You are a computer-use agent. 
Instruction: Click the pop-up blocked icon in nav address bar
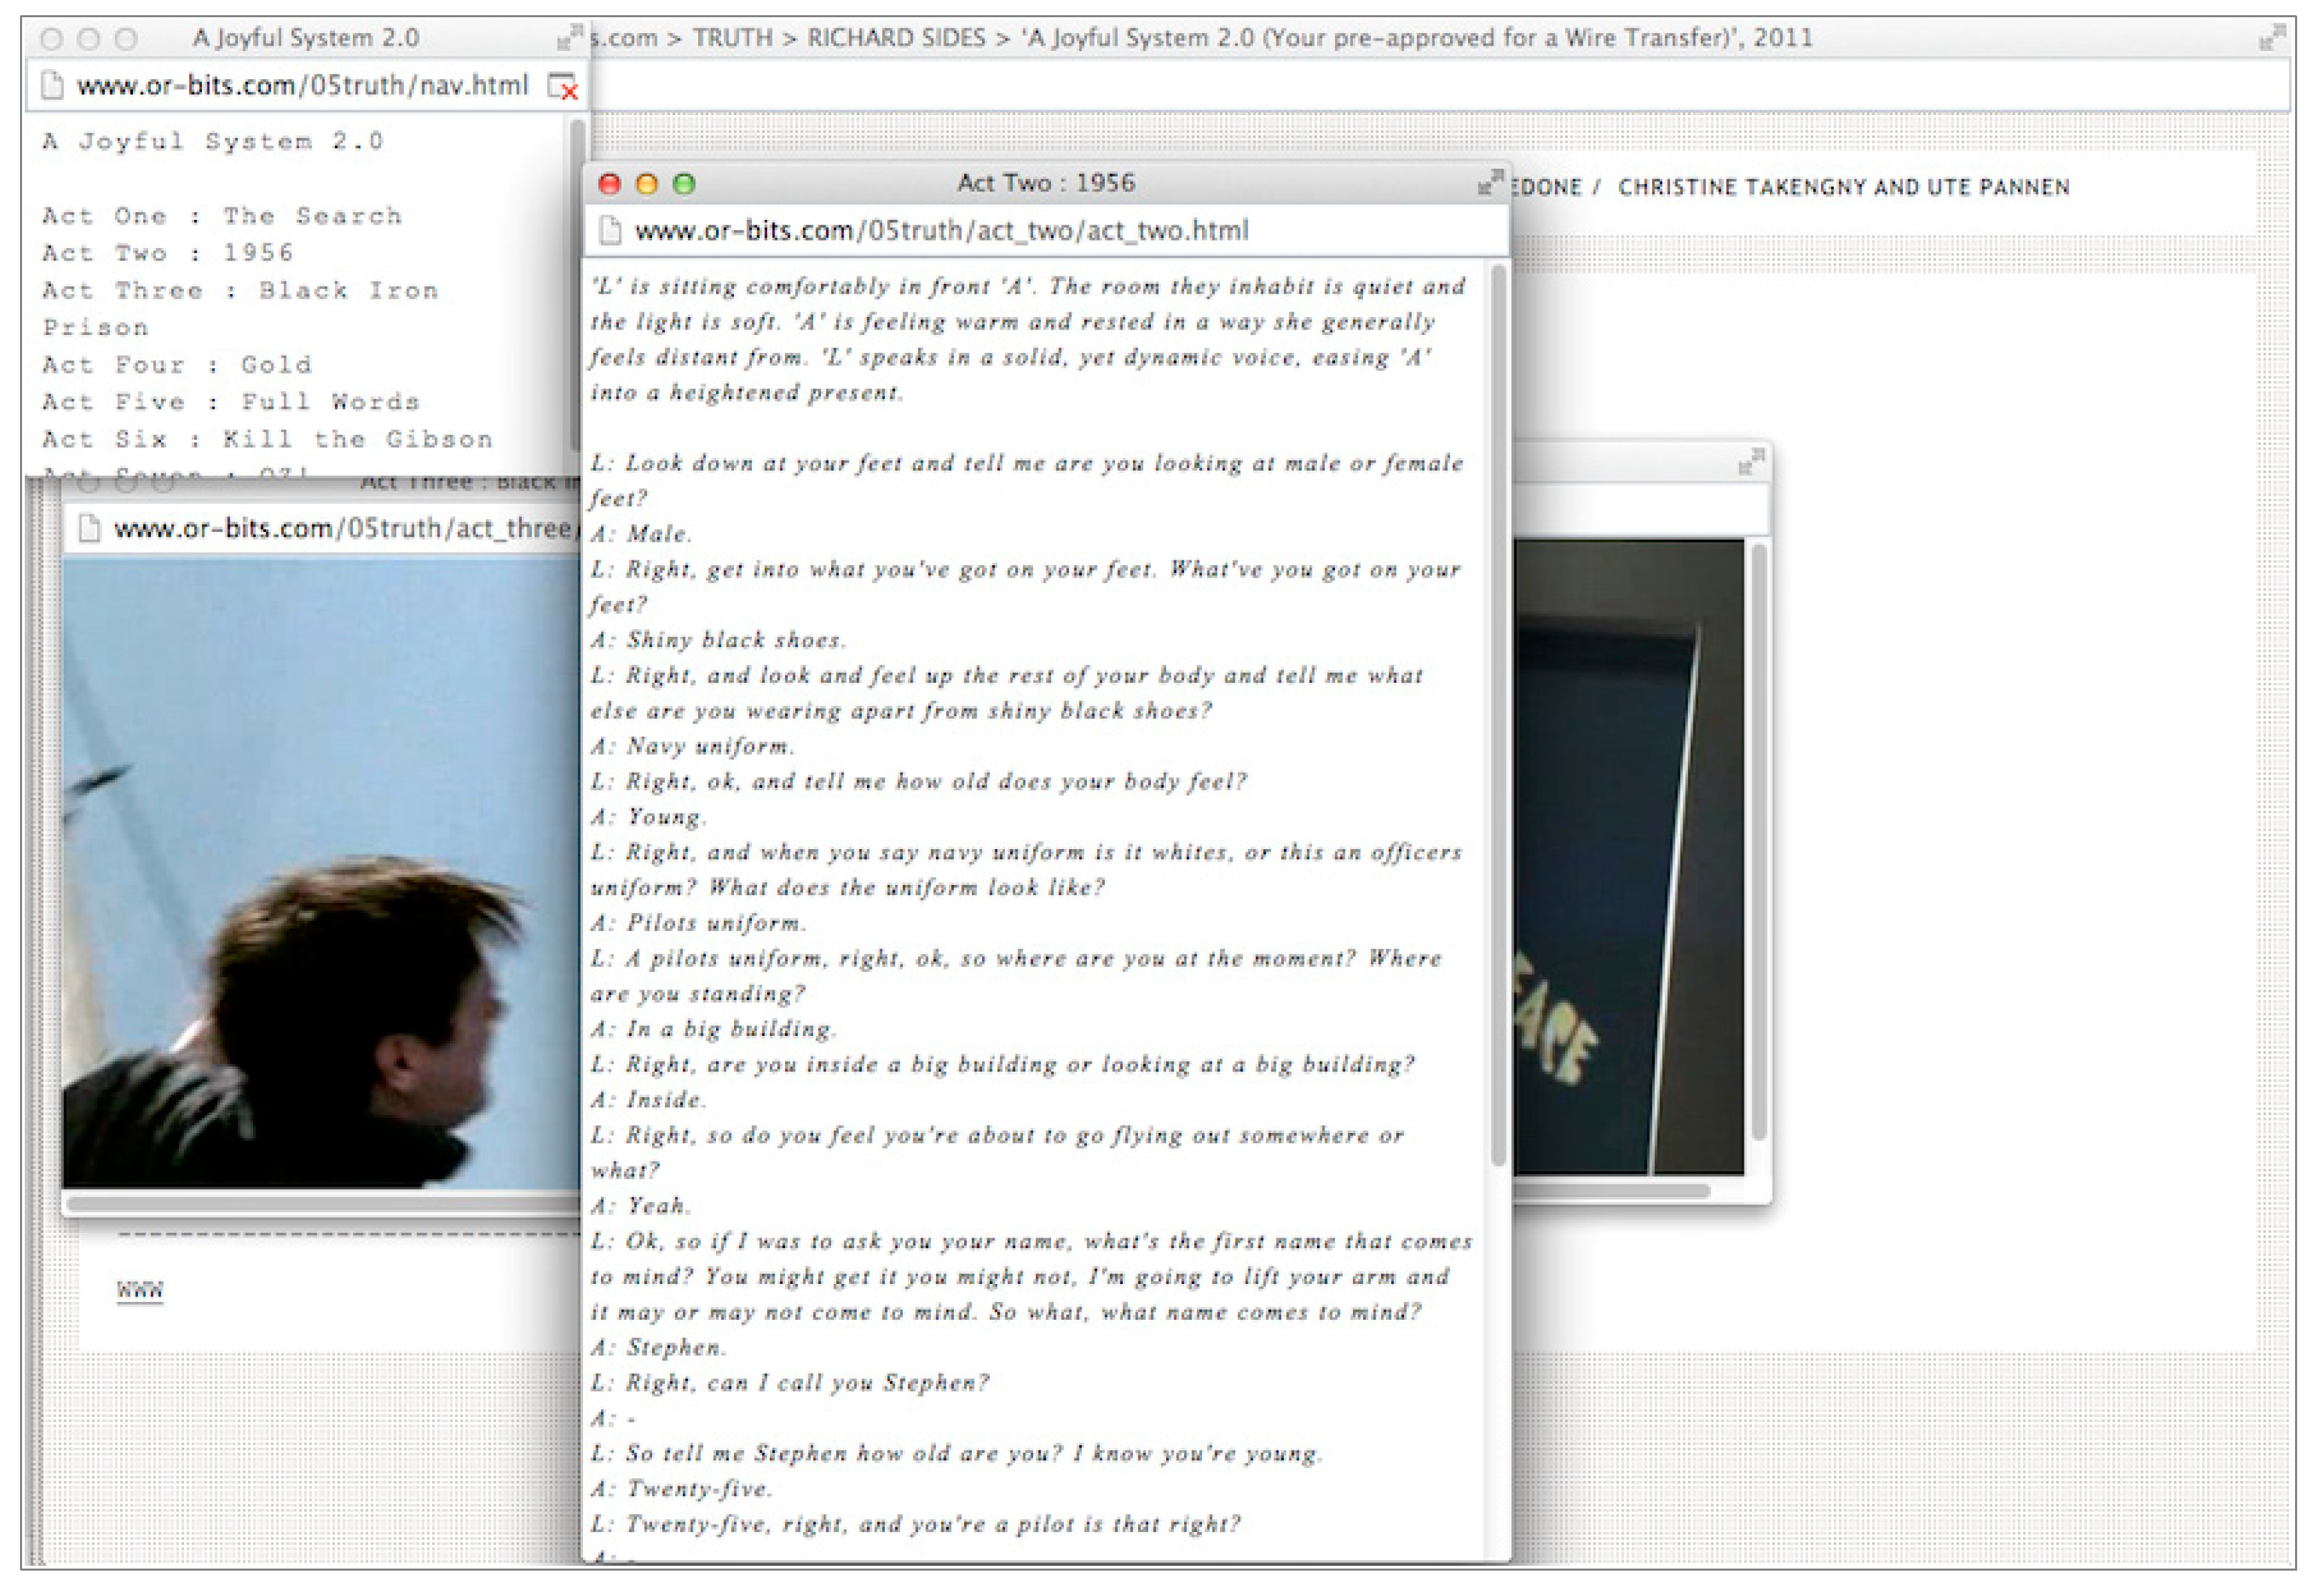(x=563, y=87)
